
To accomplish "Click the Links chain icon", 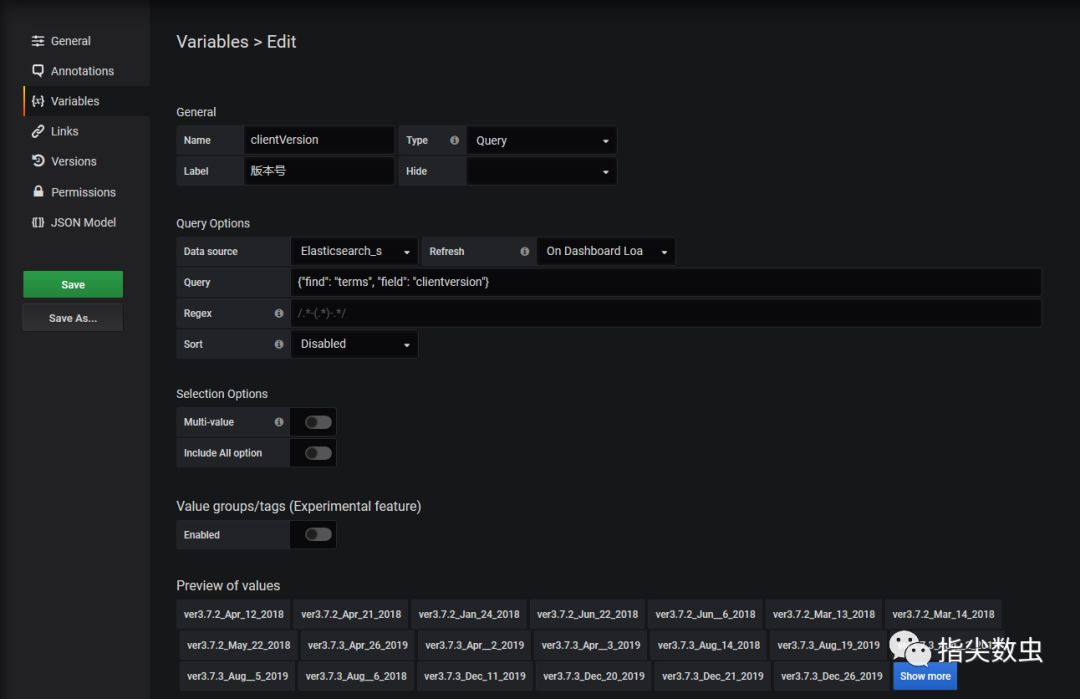I will [x=38, y=131].
